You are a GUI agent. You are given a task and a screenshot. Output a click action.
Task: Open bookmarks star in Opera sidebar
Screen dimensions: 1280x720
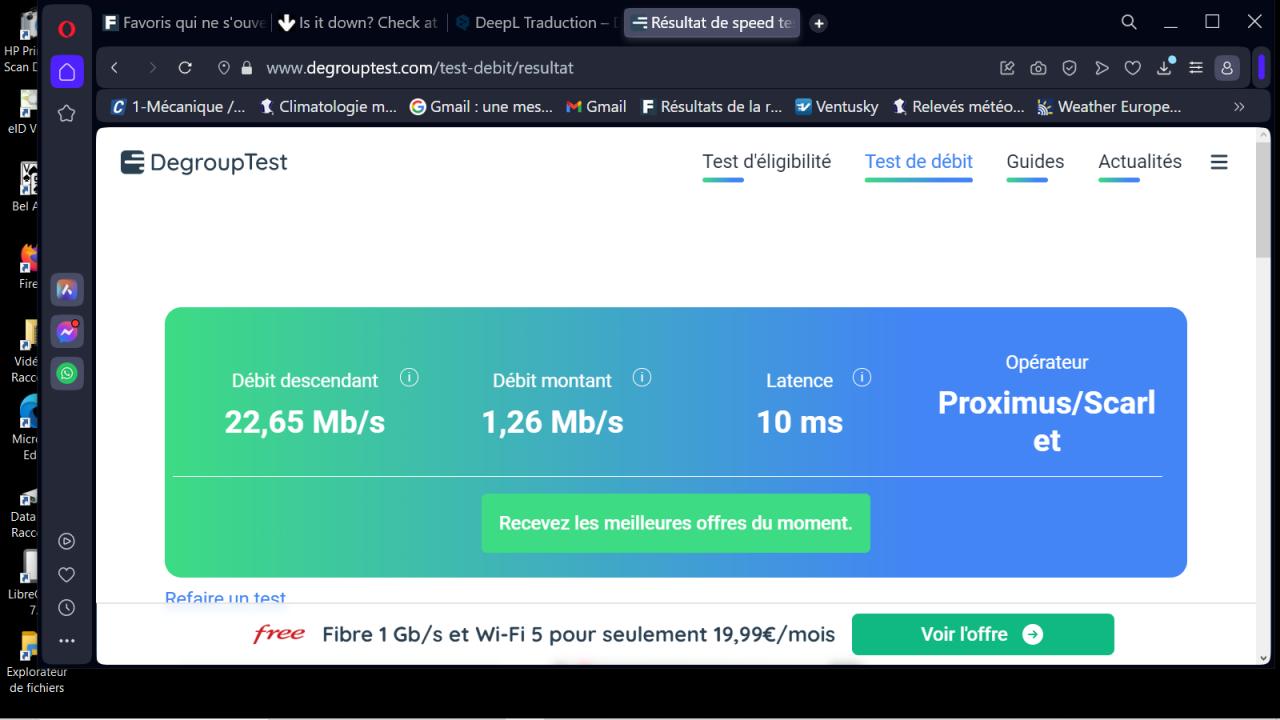67,114
